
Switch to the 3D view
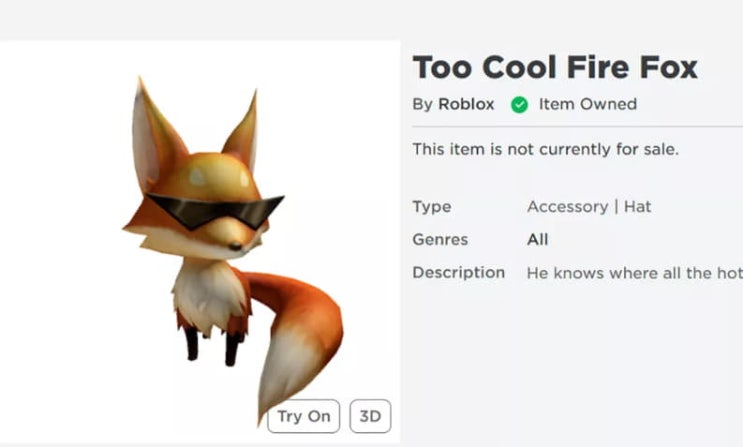(x=370, y=416)
